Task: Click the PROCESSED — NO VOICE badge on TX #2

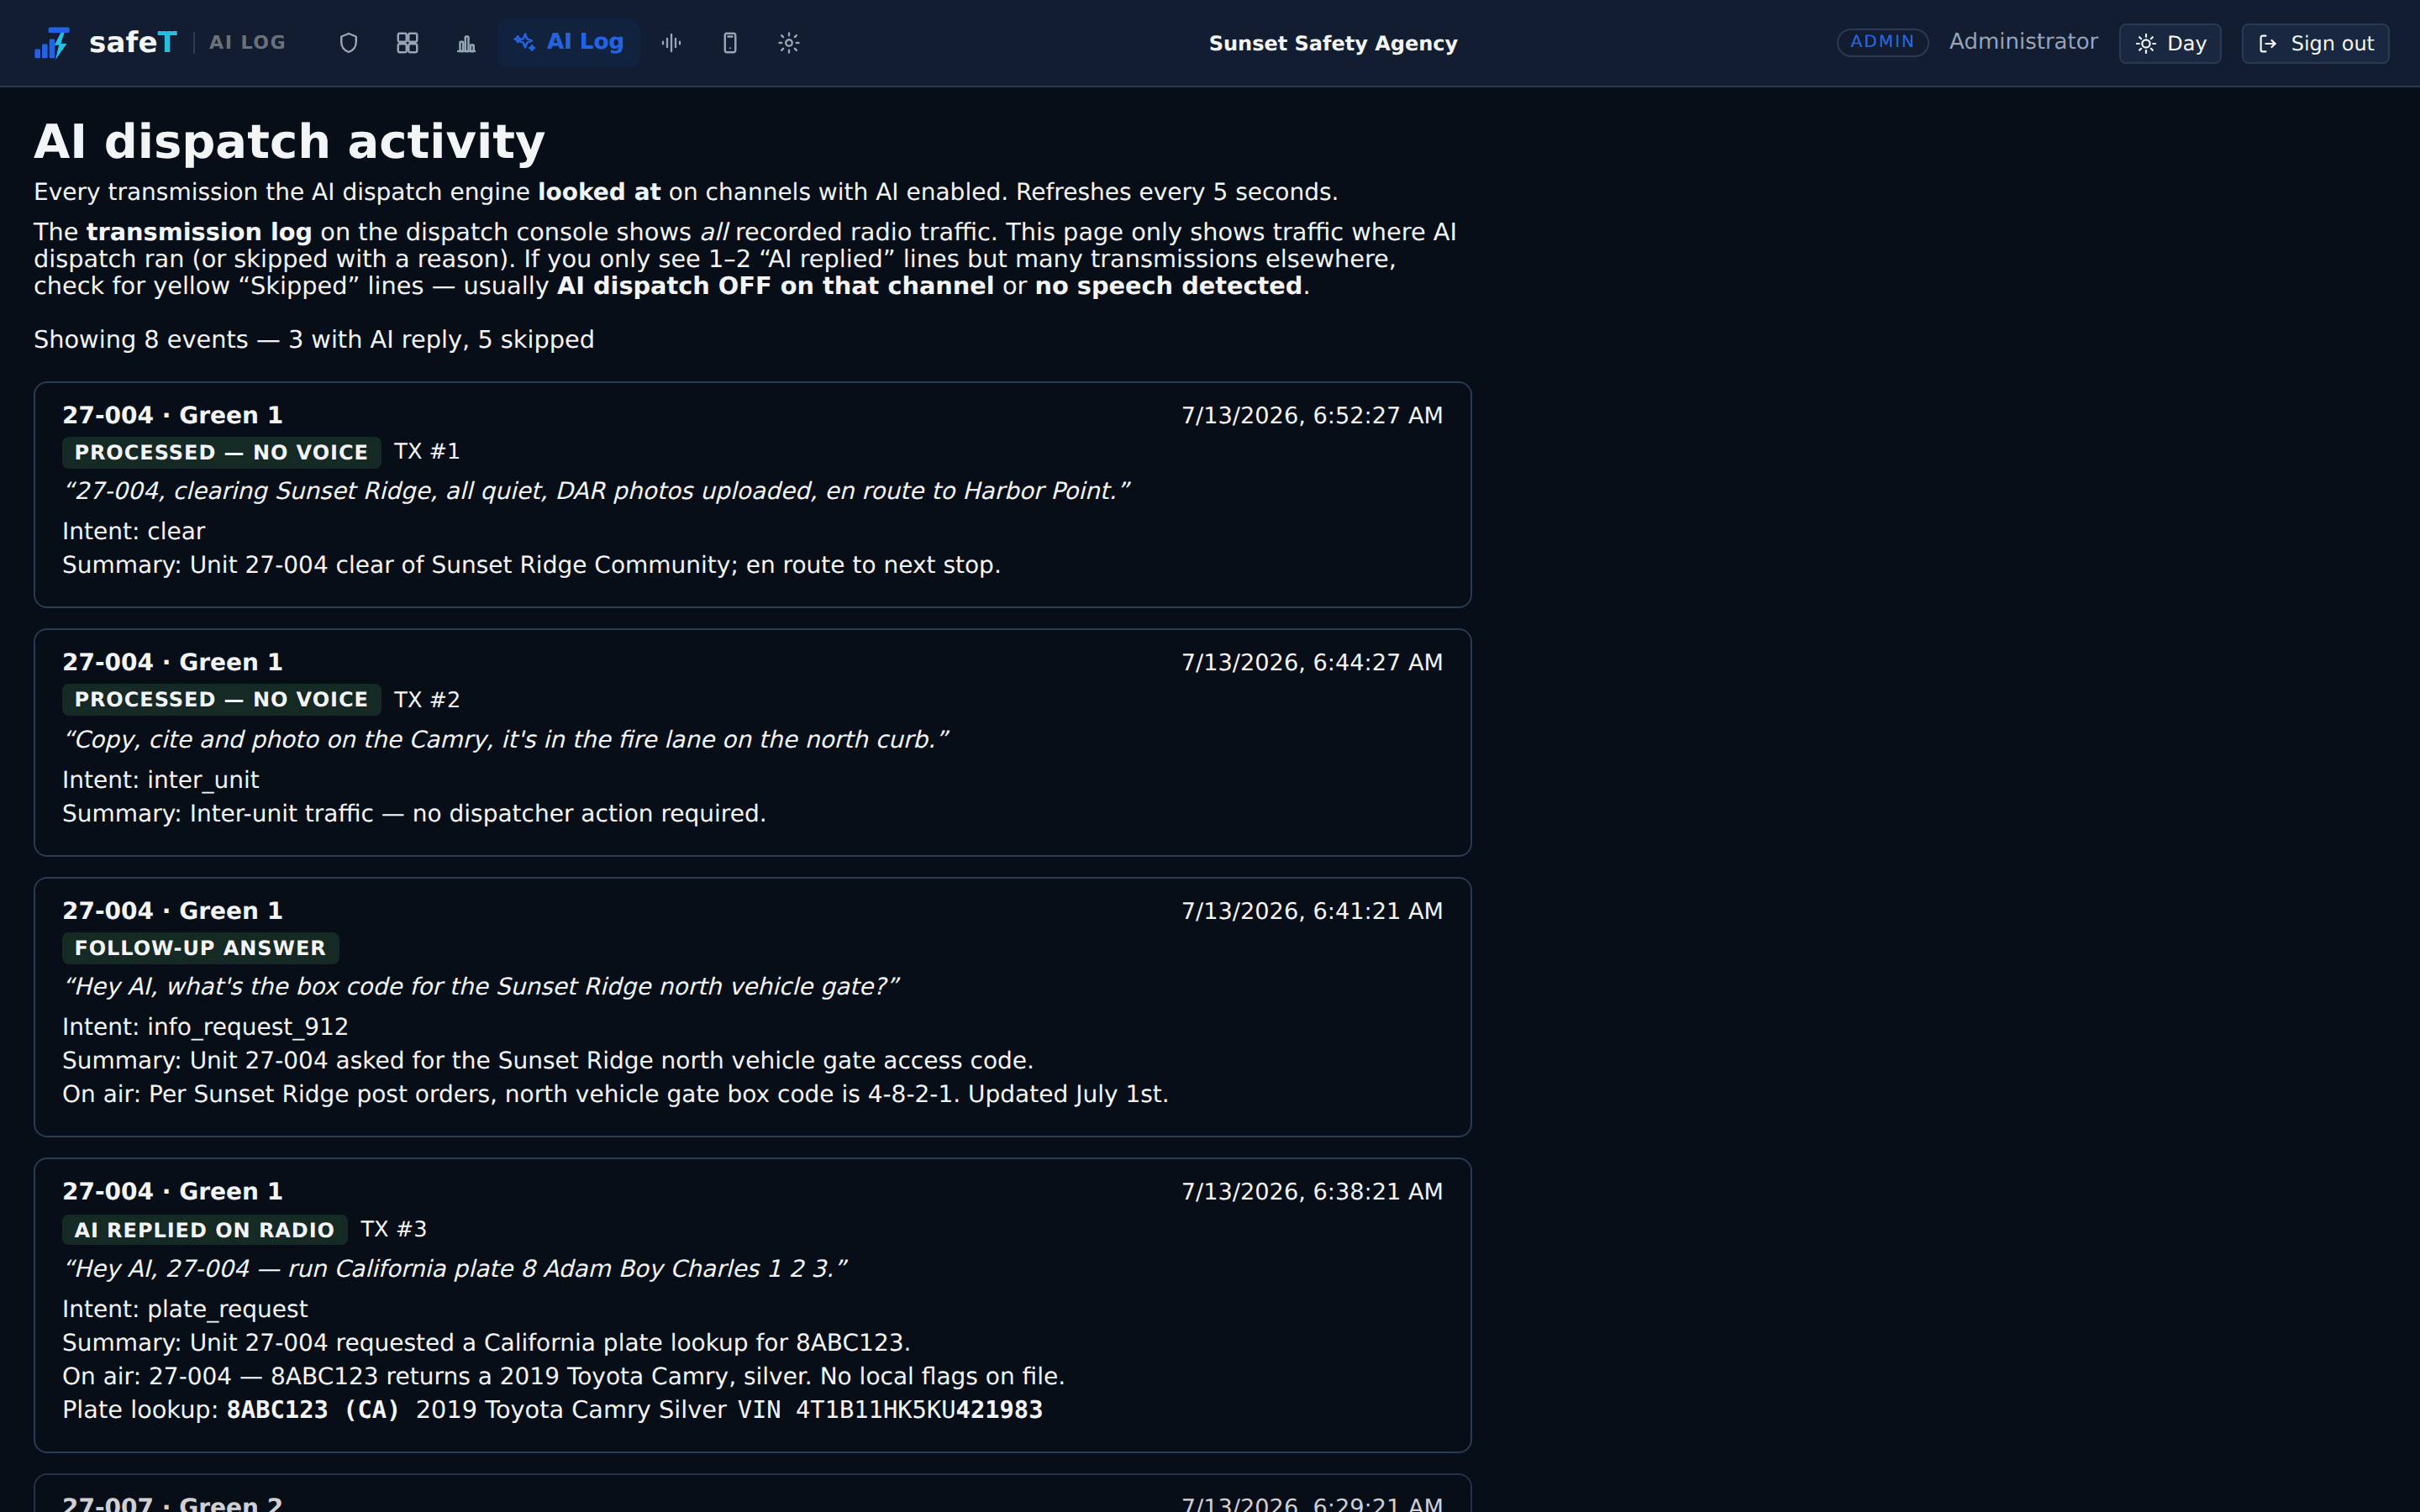Action: (221, 700)
